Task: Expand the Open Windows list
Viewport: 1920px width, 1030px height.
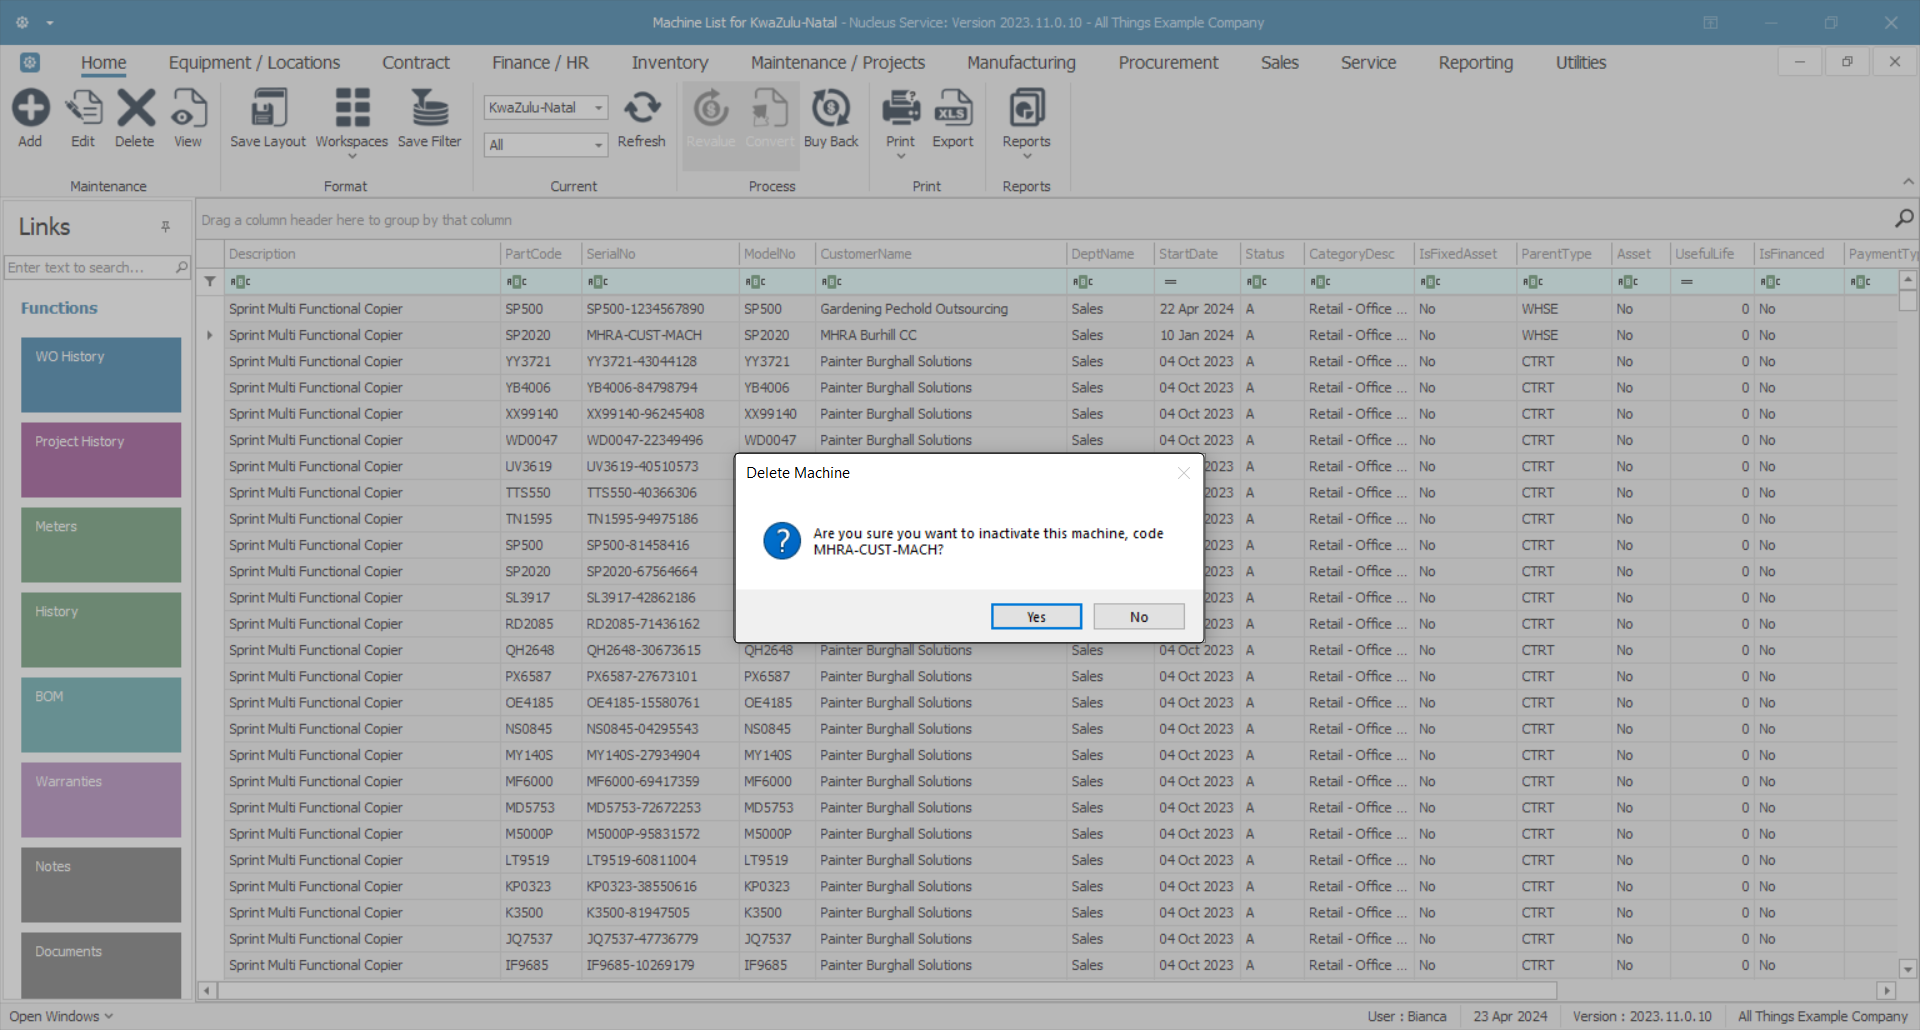Action: click(61, 1016)
